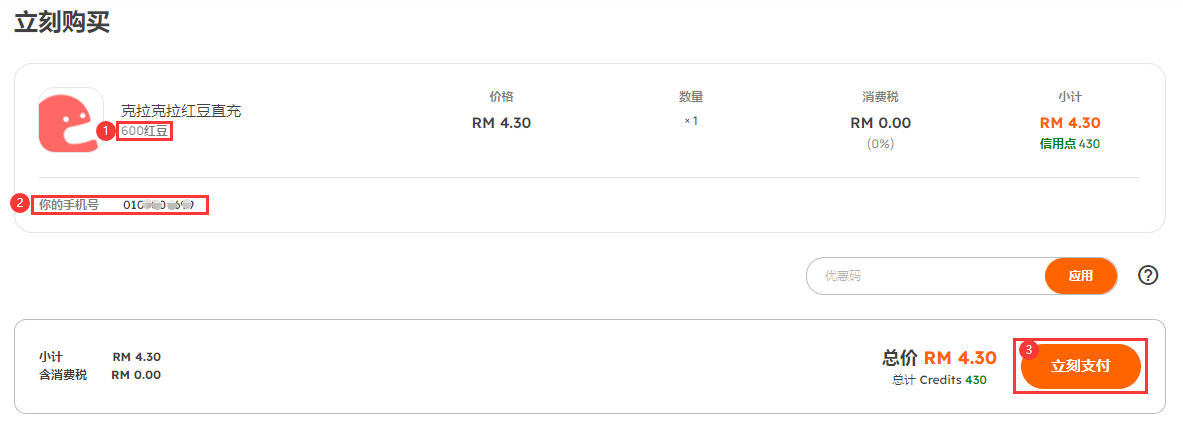The width and height of the screenshot is (1183, 422).
Task: Click the 克拉克拉红豆直充 product title
Action: pos(181,111)
